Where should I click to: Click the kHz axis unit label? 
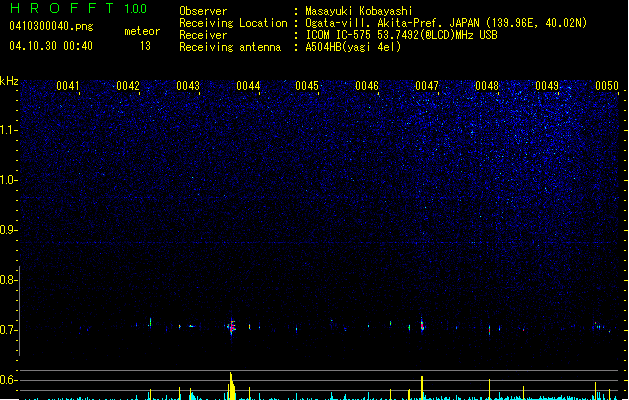(x=9, y=81)
